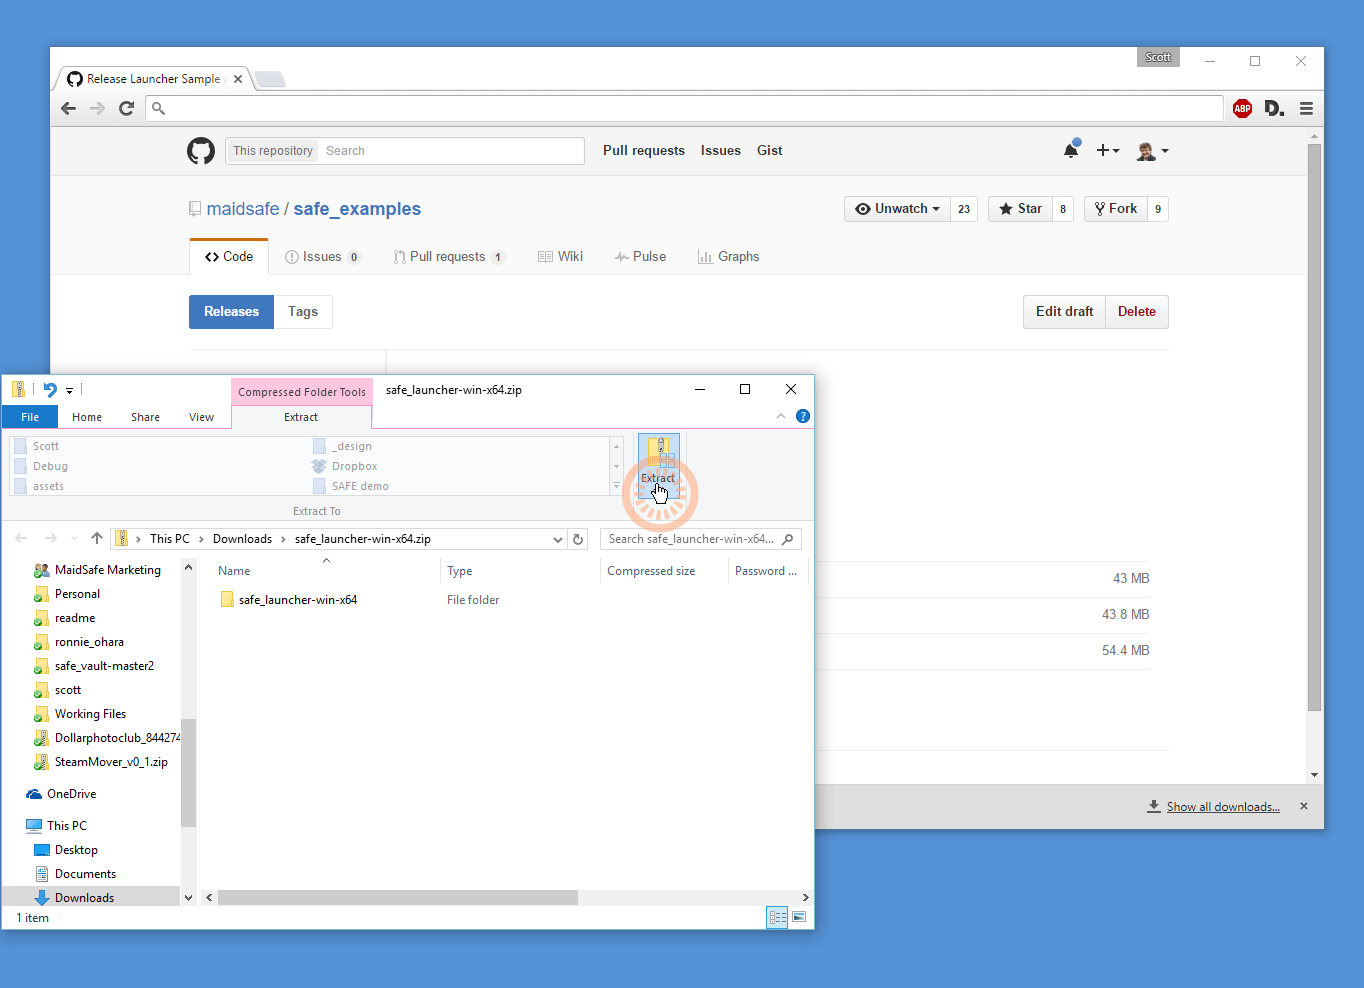
Task: Click the GitHub Octocat logo
Action: [201, 151]
